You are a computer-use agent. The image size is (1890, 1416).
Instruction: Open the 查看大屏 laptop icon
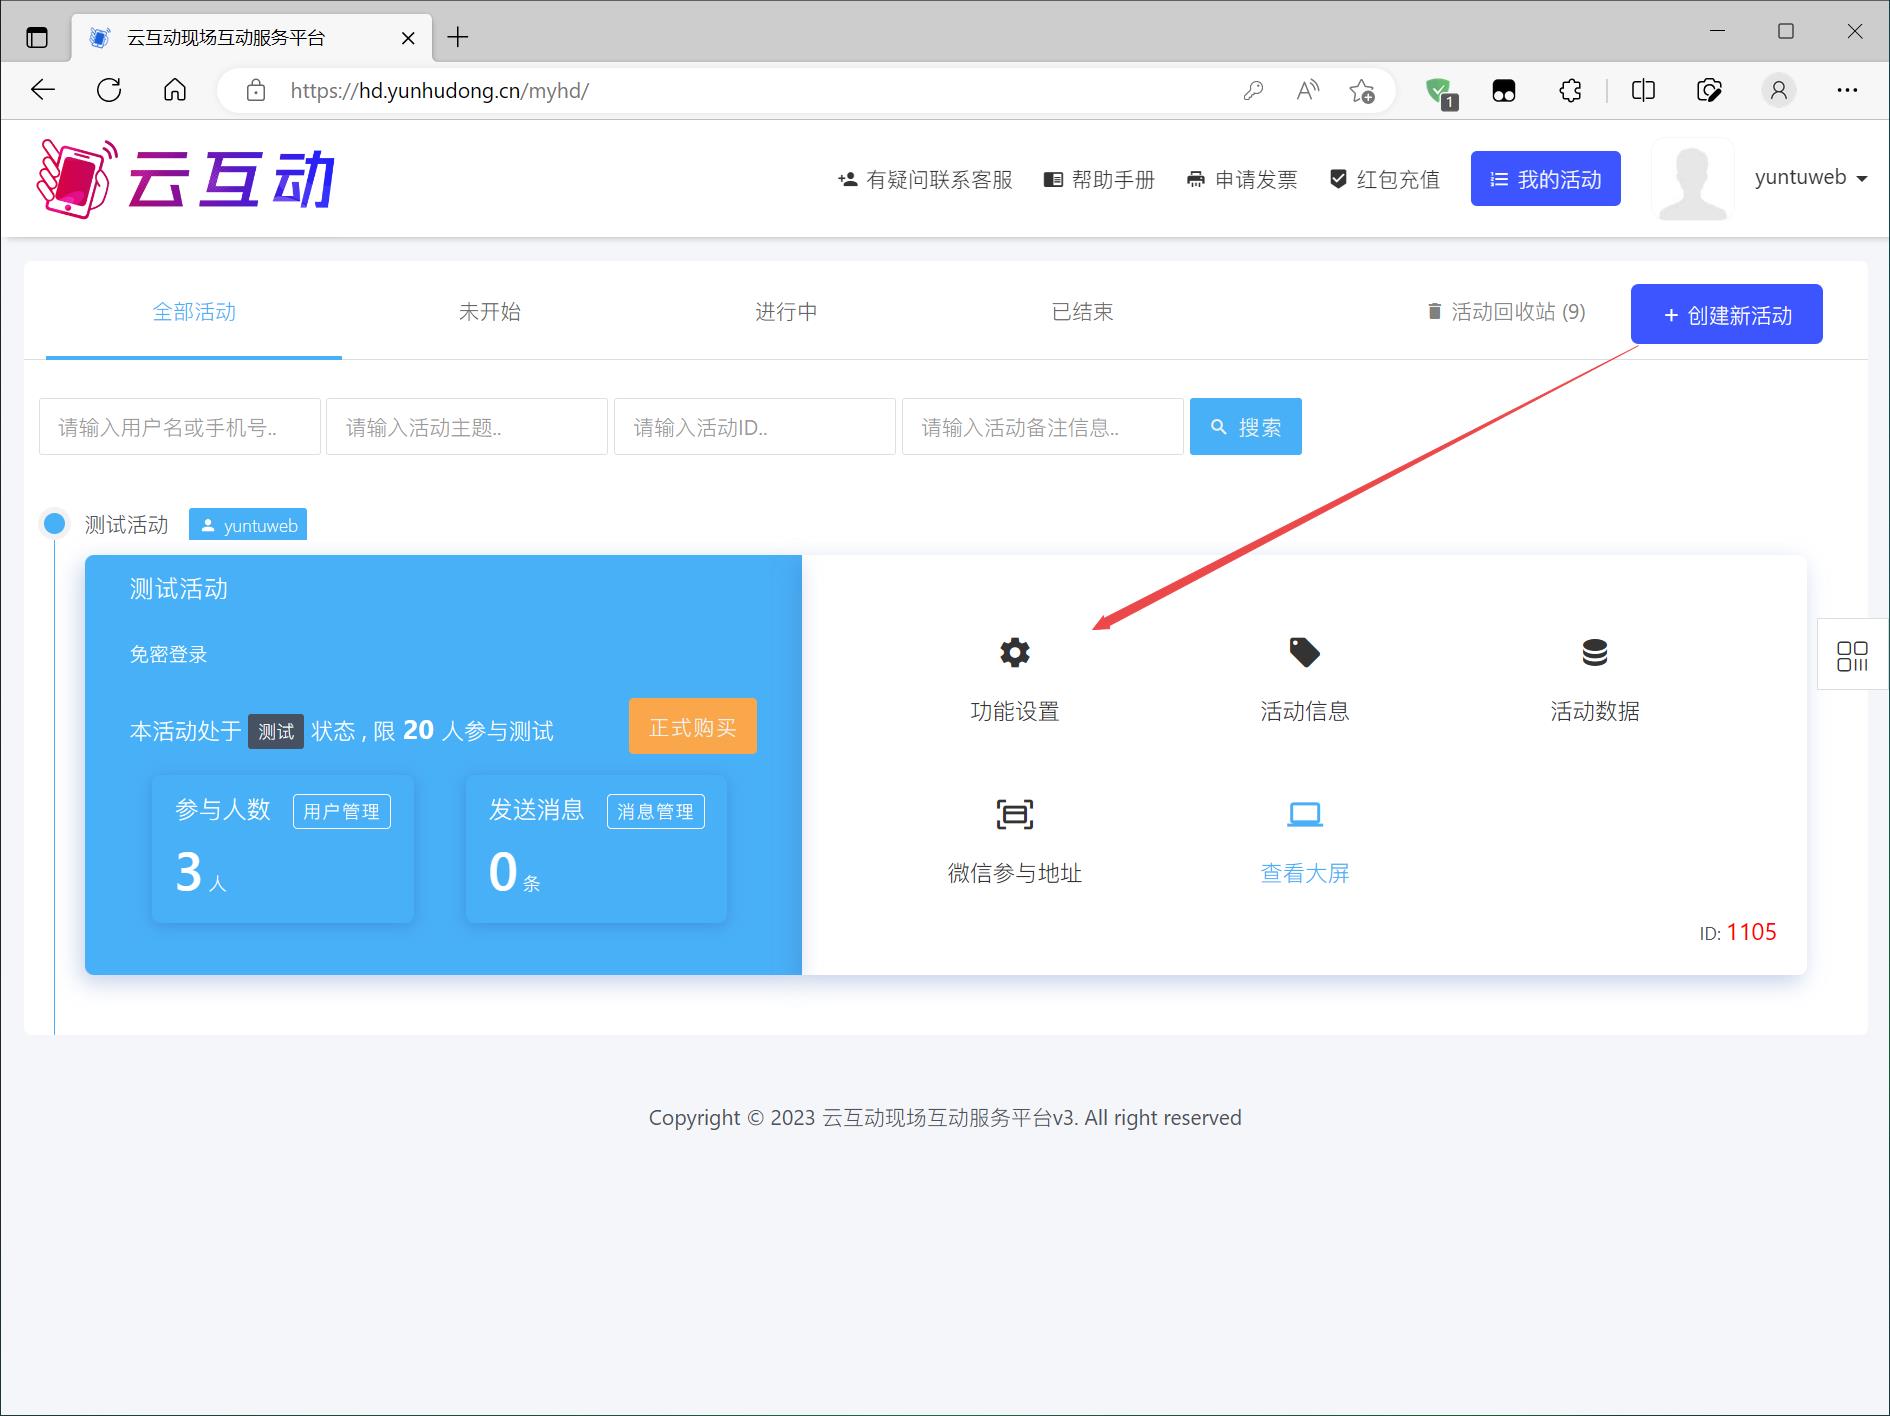click(1304, 814)
